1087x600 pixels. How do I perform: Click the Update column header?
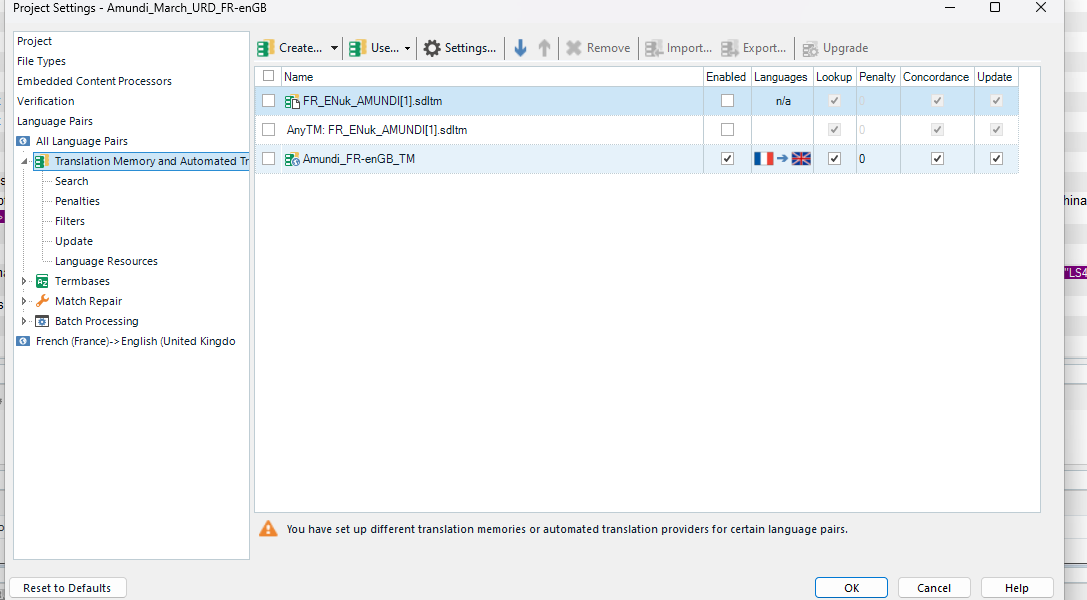pyautogui.click(x=995, y=77)
